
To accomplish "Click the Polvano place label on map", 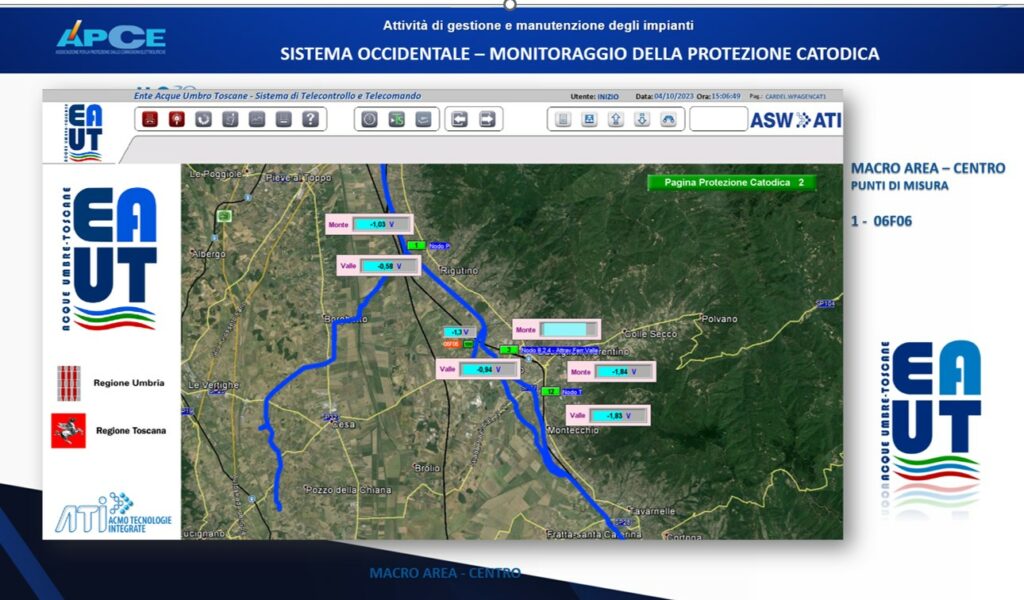I will pos(719,319).
